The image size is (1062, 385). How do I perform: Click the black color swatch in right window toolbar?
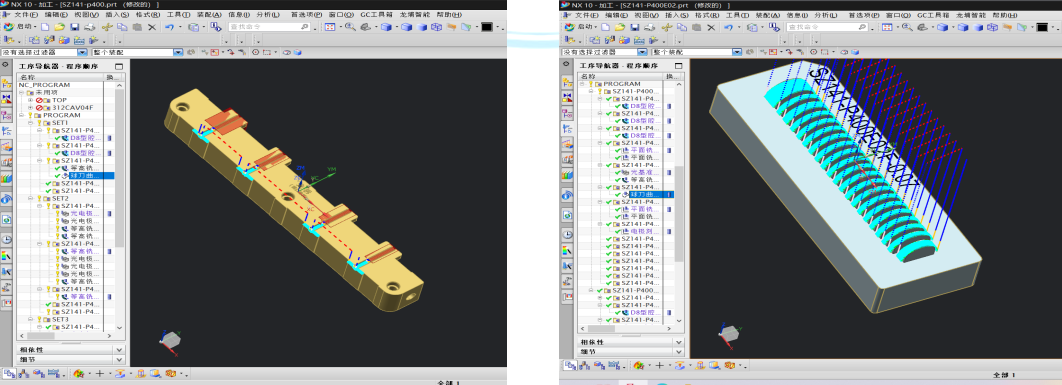pos(1042,27)
